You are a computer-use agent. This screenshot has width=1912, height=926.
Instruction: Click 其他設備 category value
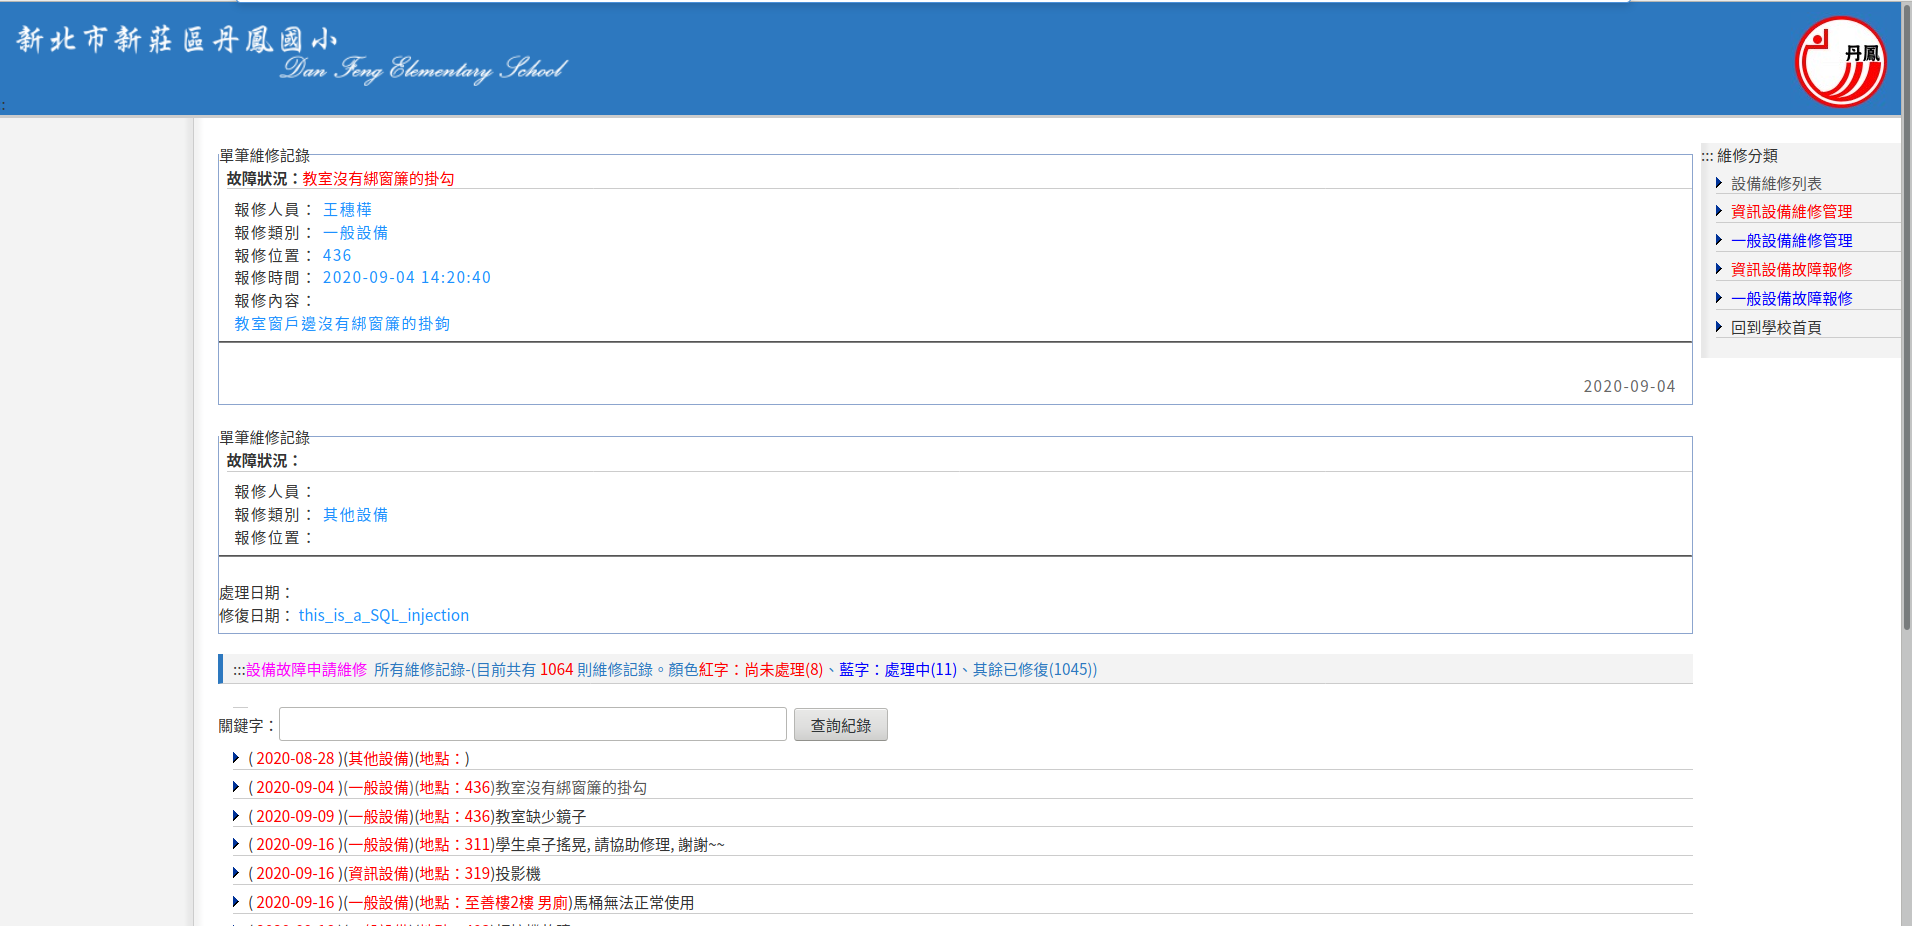click(355, 515)
